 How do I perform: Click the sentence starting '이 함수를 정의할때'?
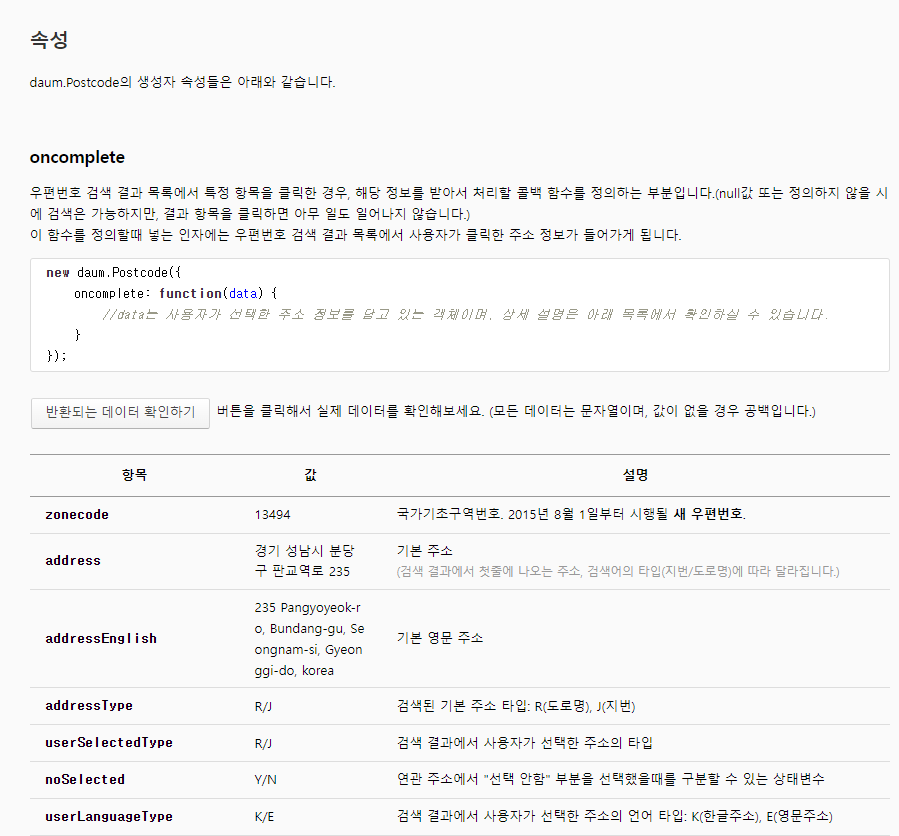click(355, 235)
